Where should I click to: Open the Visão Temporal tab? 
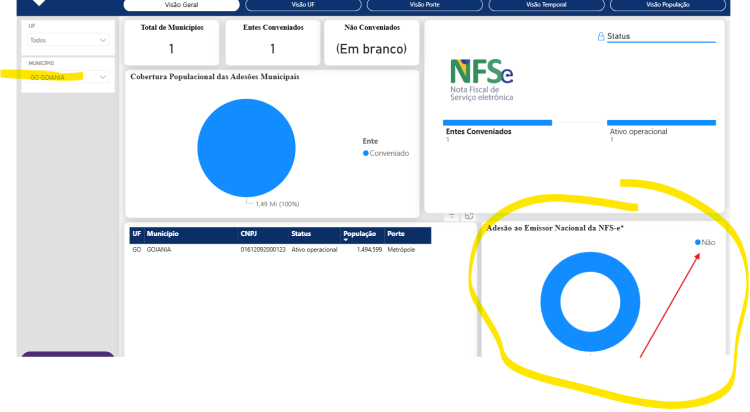pos(546,5)
